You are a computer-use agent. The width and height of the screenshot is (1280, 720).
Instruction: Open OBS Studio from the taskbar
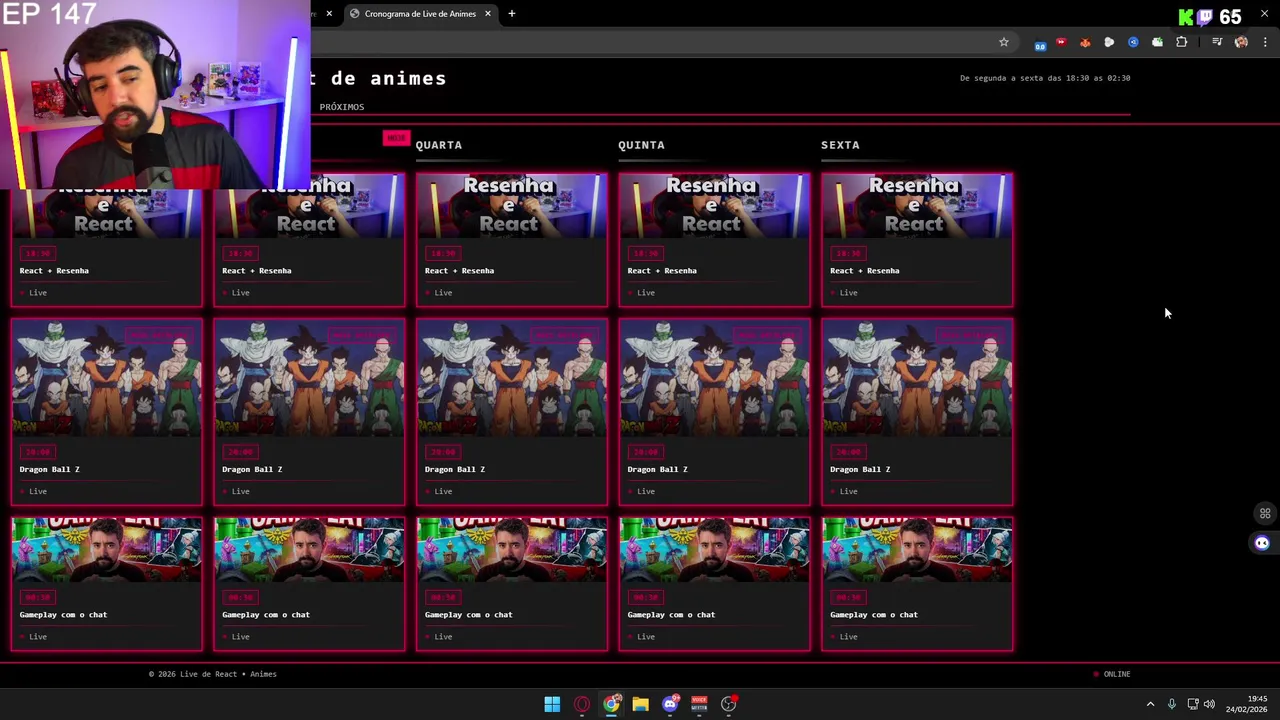coord(729,704)
